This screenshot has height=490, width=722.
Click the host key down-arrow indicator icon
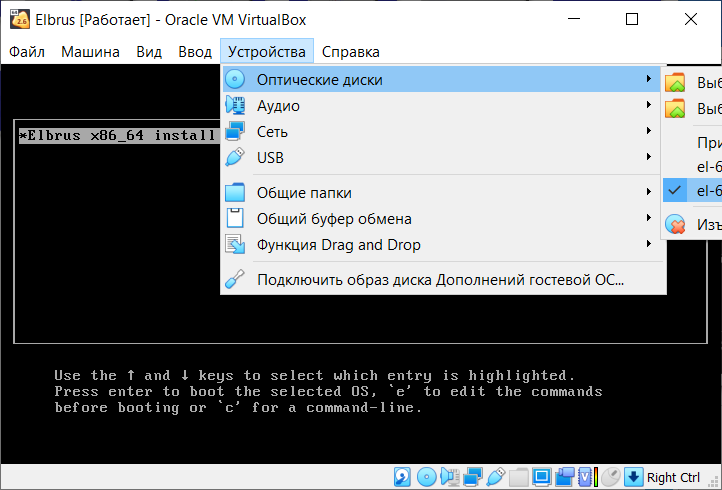coord(634,477)
